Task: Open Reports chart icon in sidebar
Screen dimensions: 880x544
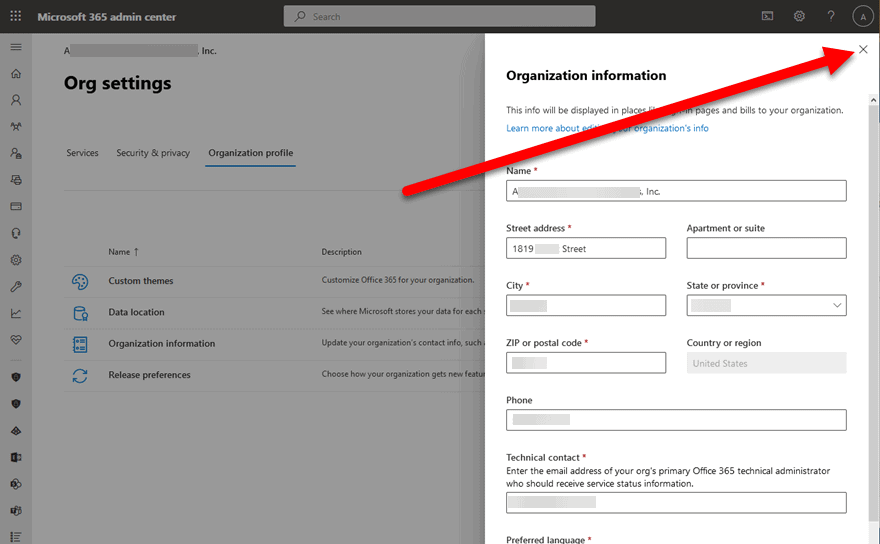Action: pyautogui.click(x=16, y=313)
